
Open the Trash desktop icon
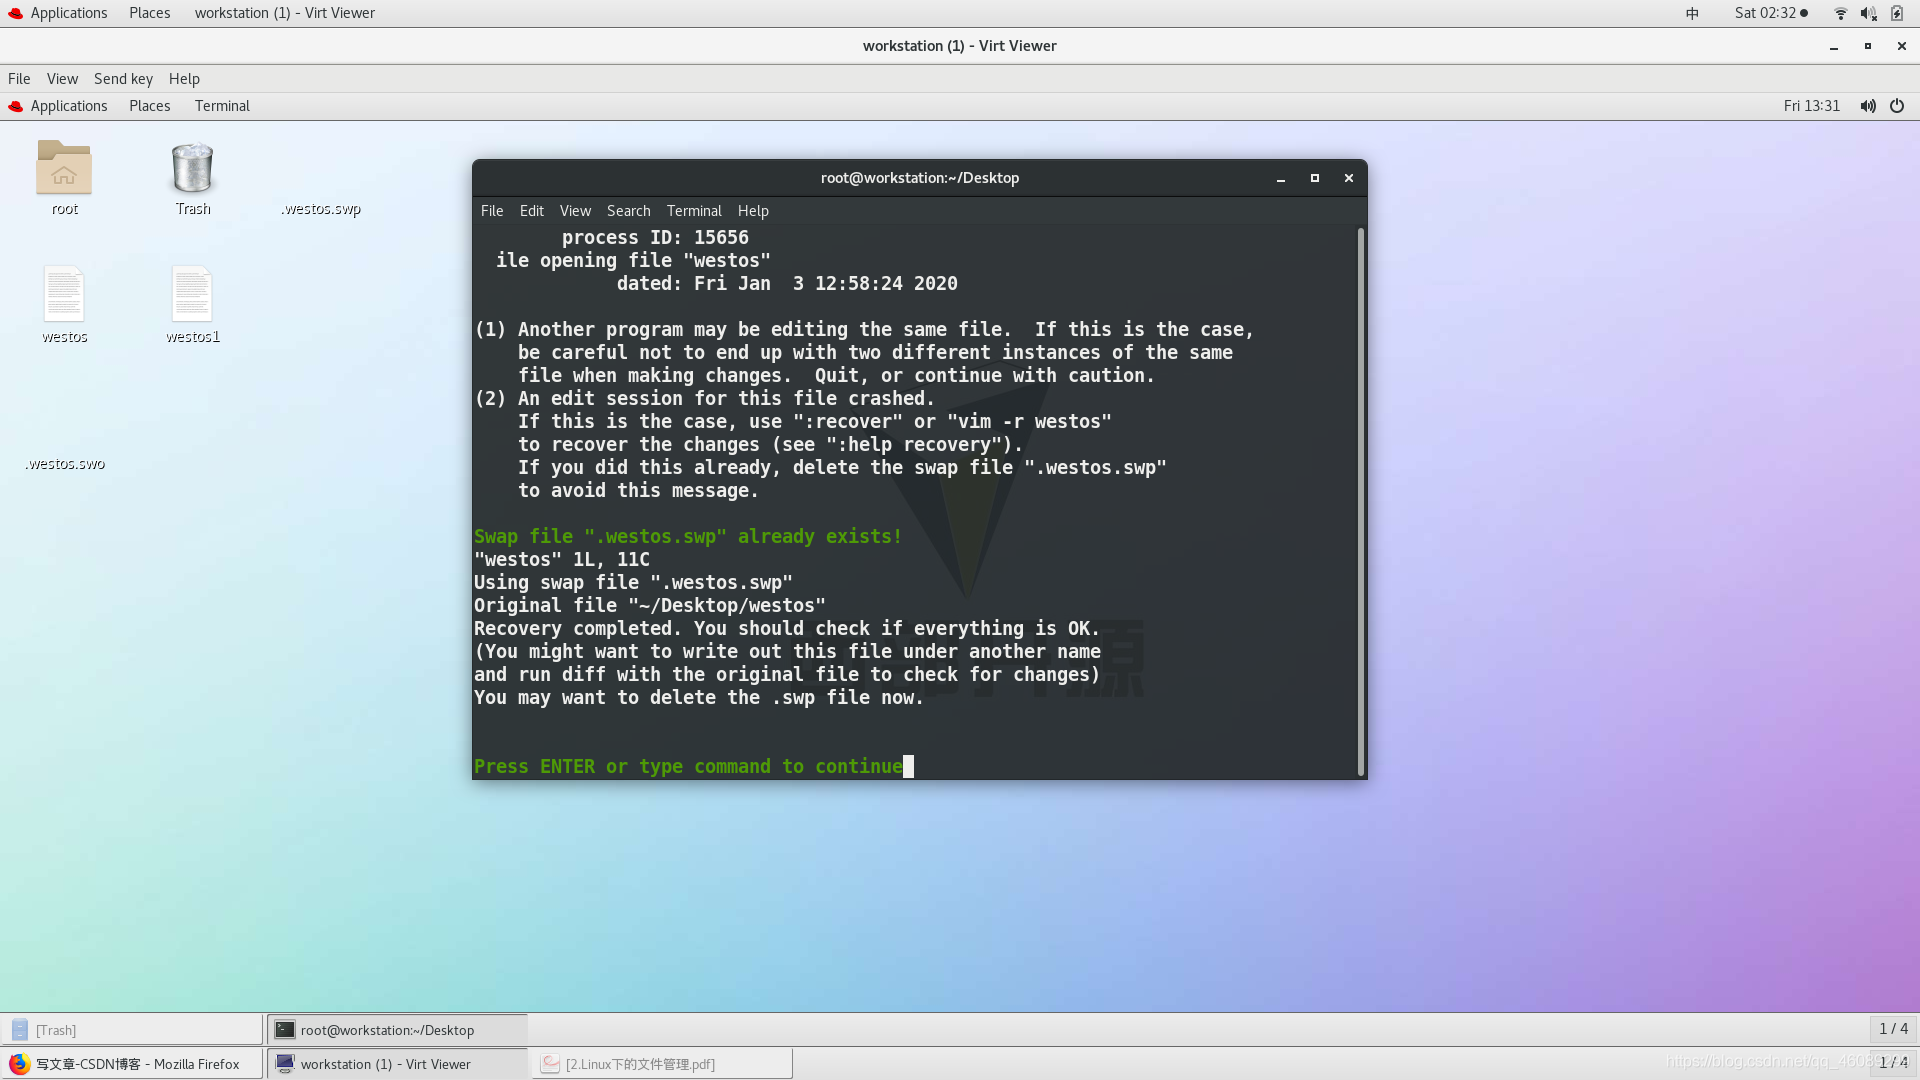(x=192, y=168)
